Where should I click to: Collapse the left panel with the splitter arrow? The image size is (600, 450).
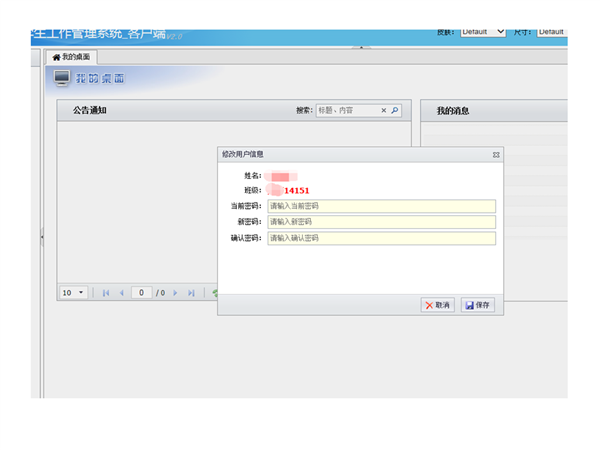pyautogui.click(x=42, y=237)
